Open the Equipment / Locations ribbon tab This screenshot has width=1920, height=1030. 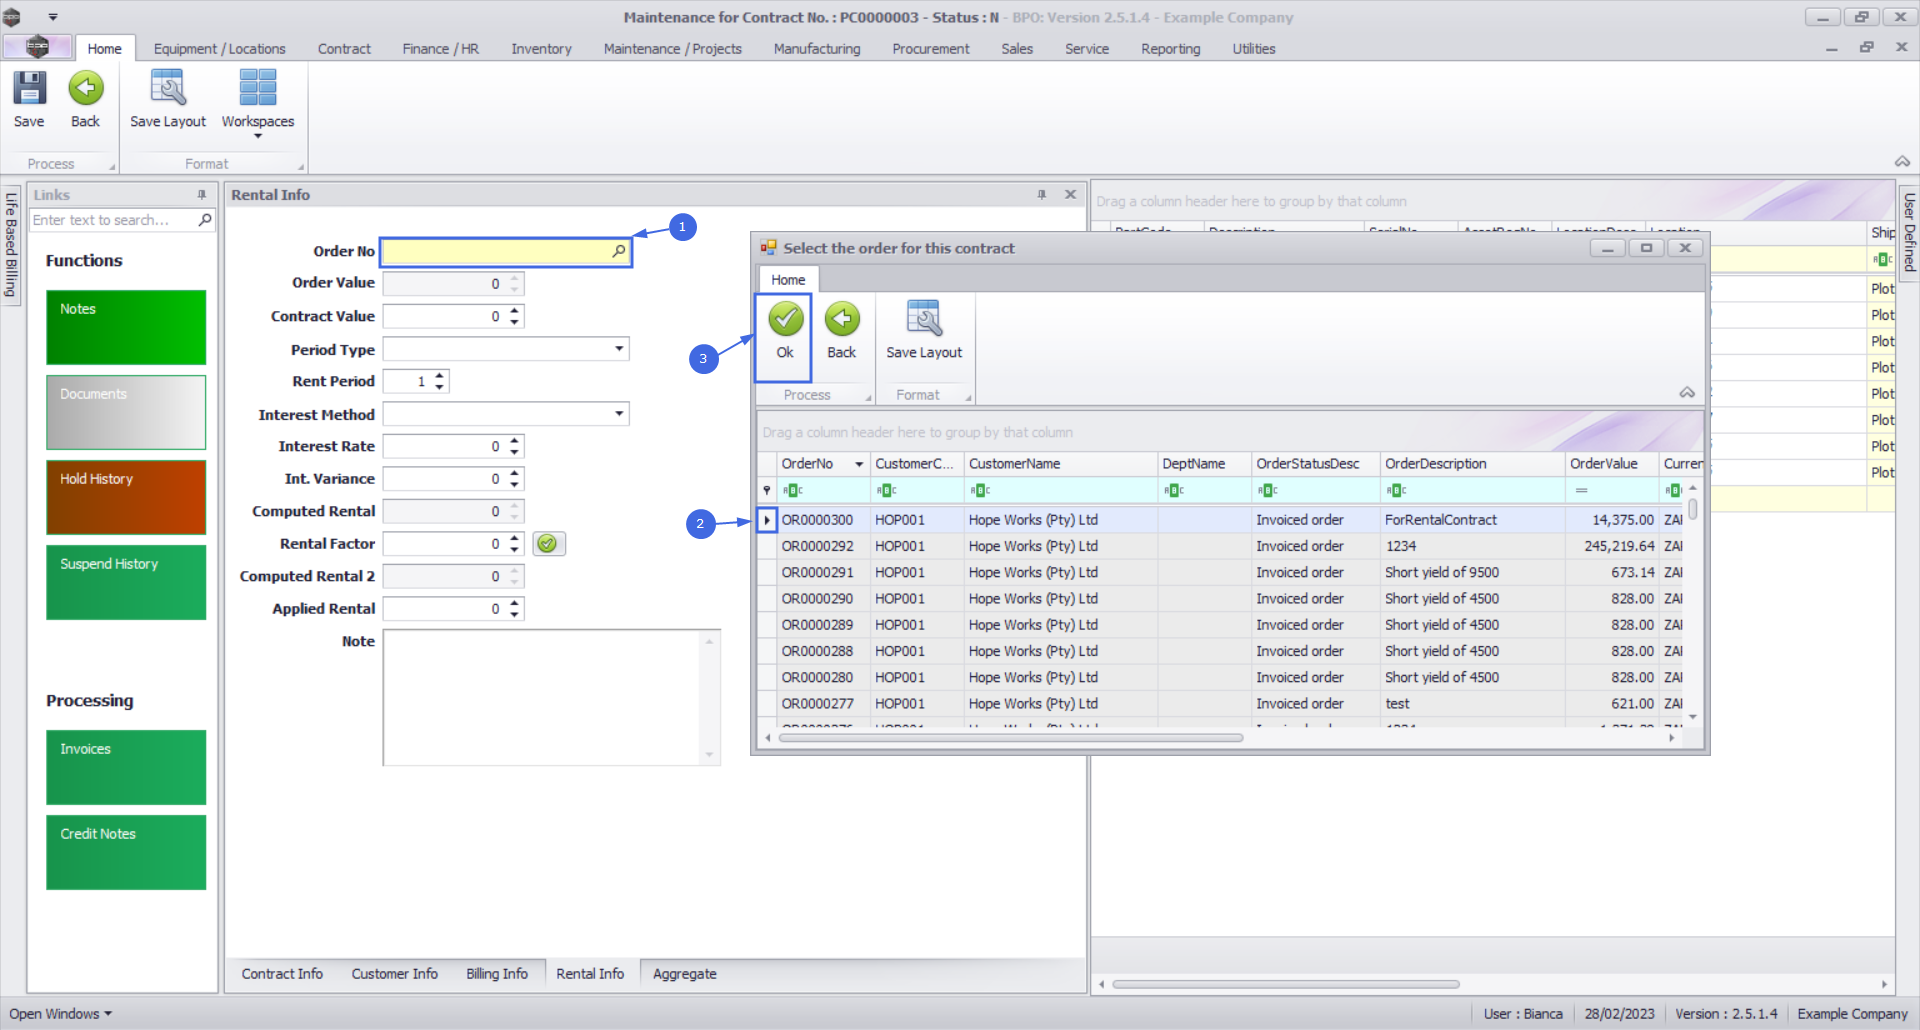(219, 49)
